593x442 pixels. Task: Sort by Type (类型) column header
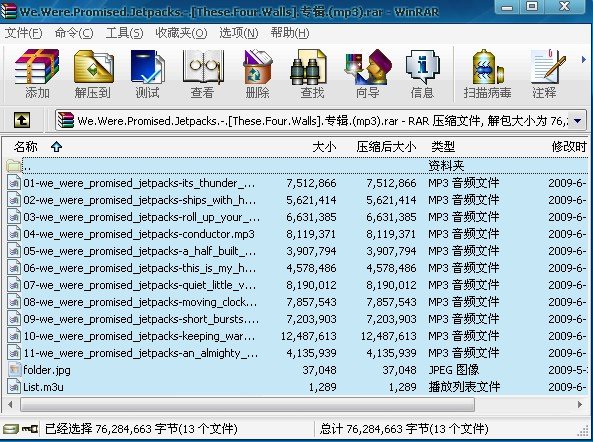pos(443,146)
